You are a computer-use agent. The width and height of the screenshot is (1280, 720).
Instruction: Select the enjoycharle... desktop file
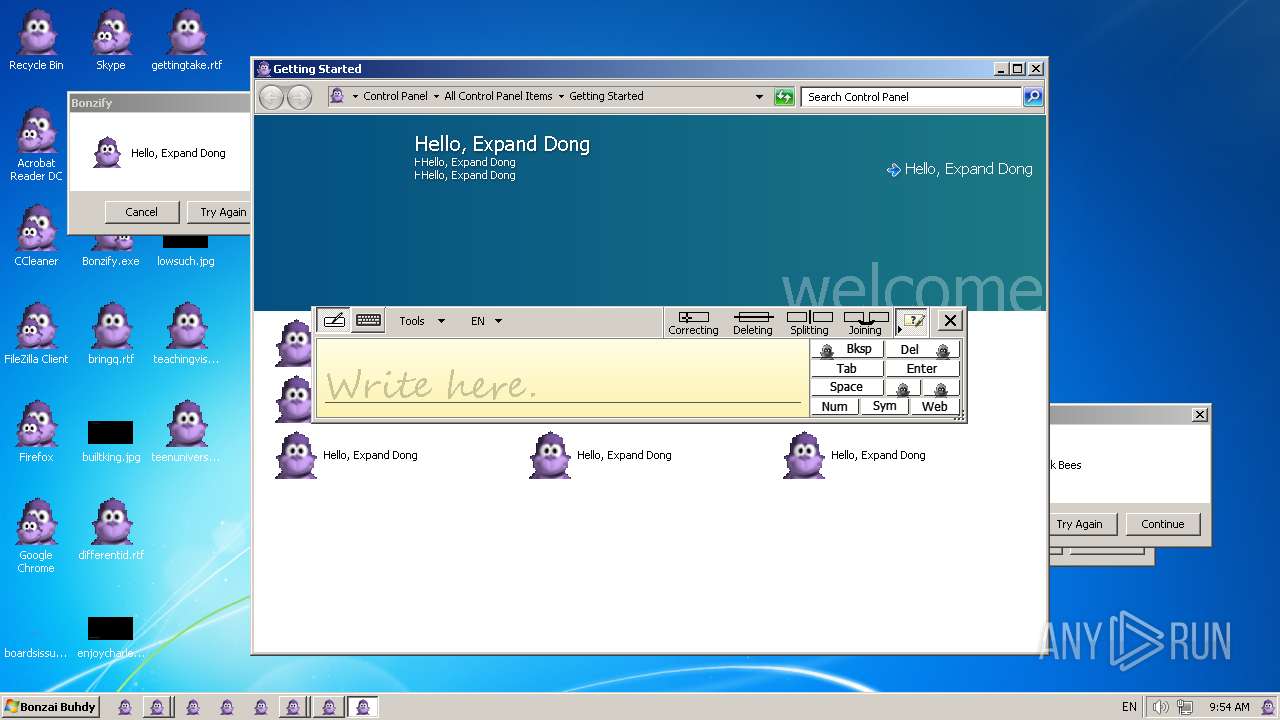pyautogui.click(x=111, y=638)
